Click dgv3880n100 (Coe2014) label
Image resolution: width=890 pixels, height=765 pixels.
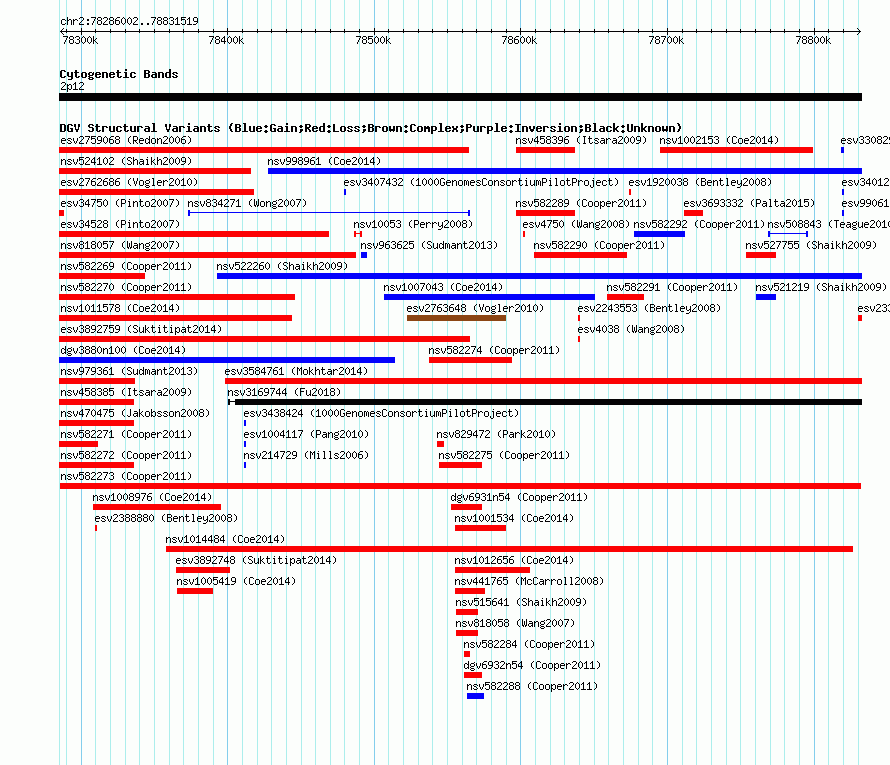(123, 350)
